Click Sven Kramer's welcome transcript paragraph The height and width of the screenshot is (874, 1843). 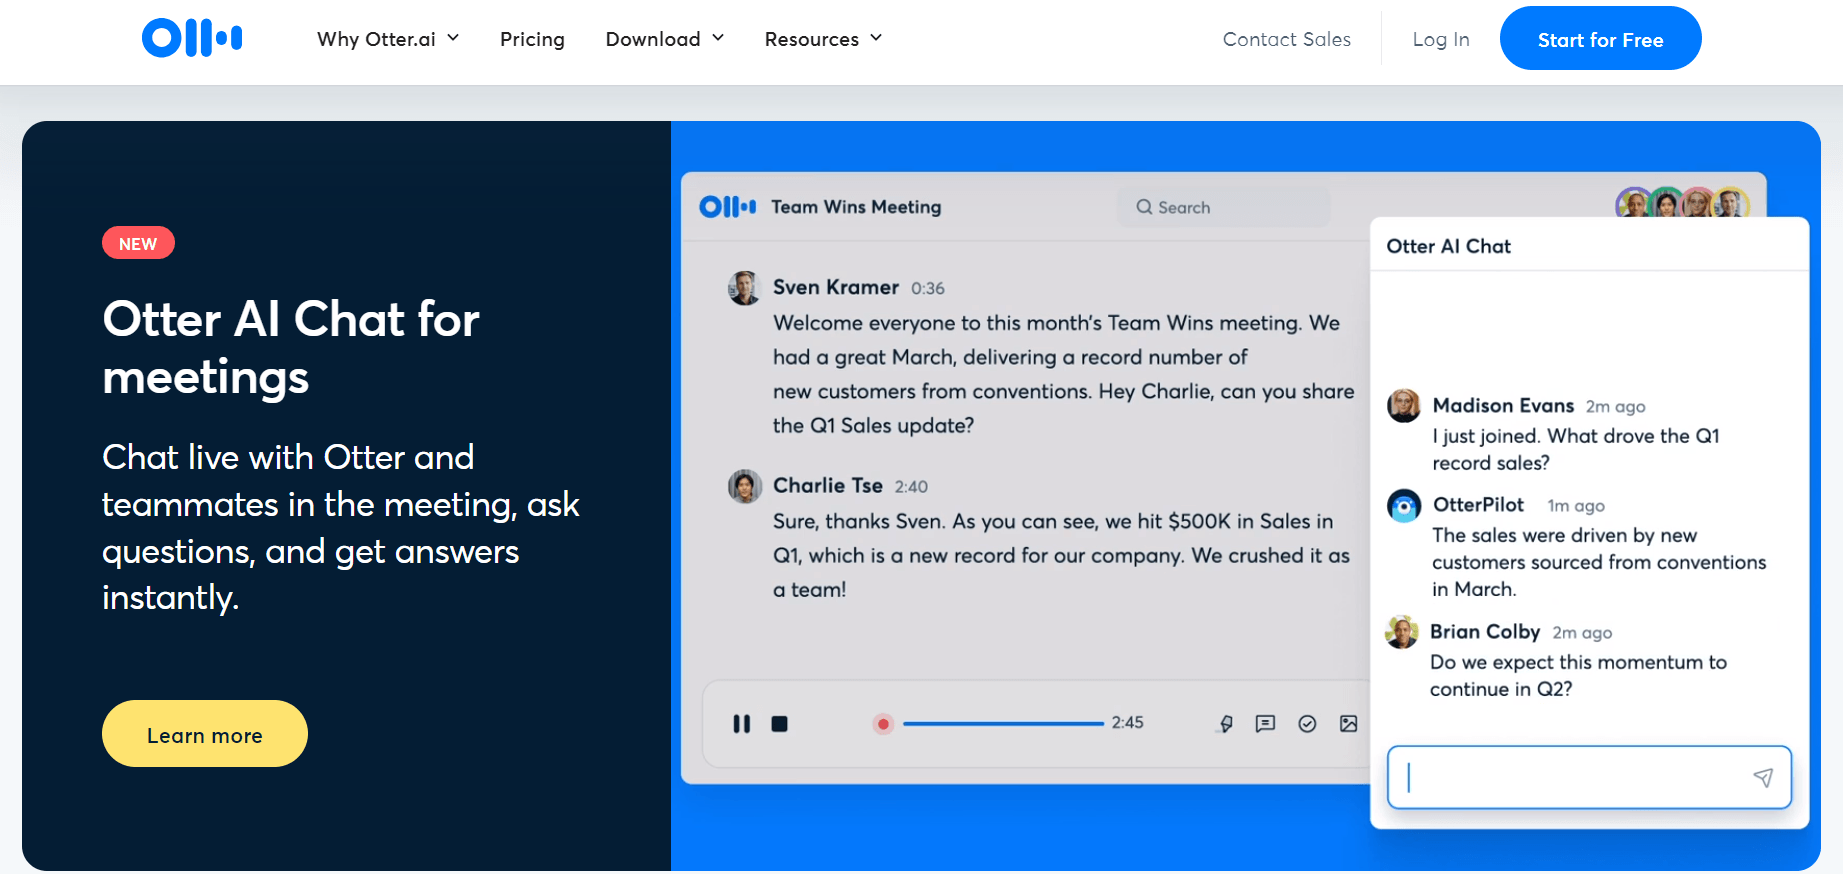(1063, 374)
